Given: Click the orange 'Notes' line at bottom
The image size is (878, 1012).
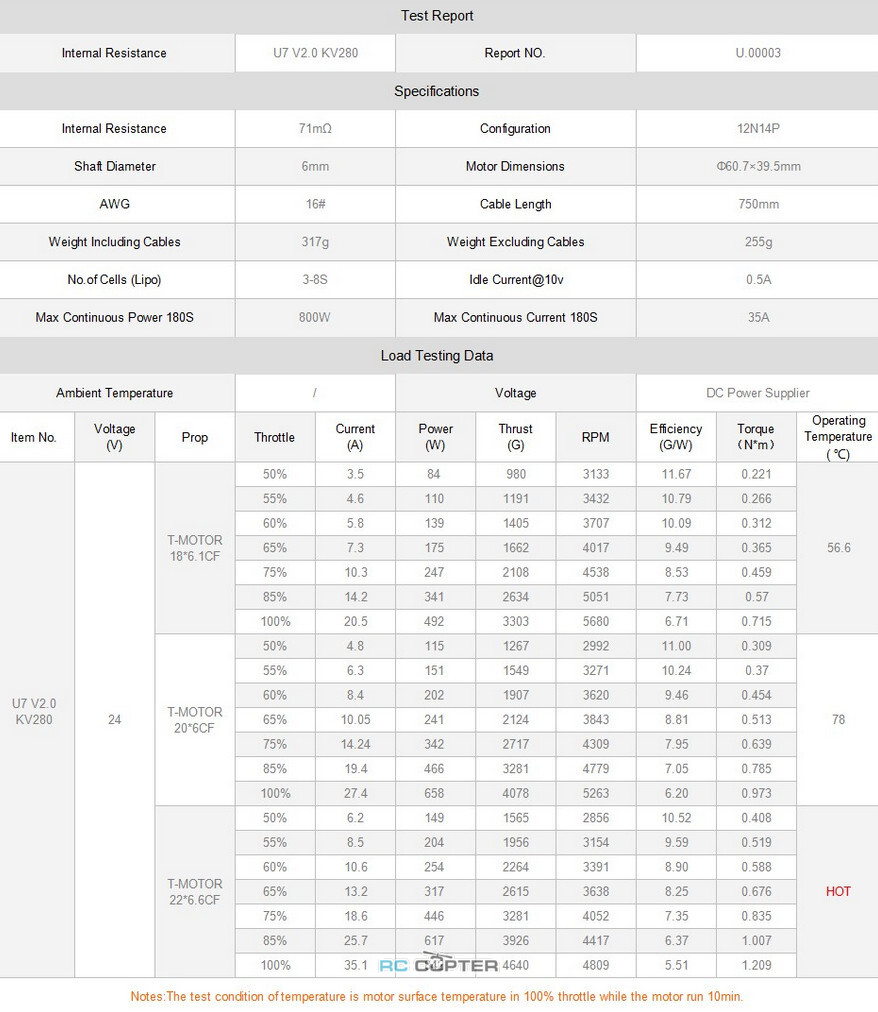Looking at the screenshot, I should pyautogui.click(x=436, y=996).
